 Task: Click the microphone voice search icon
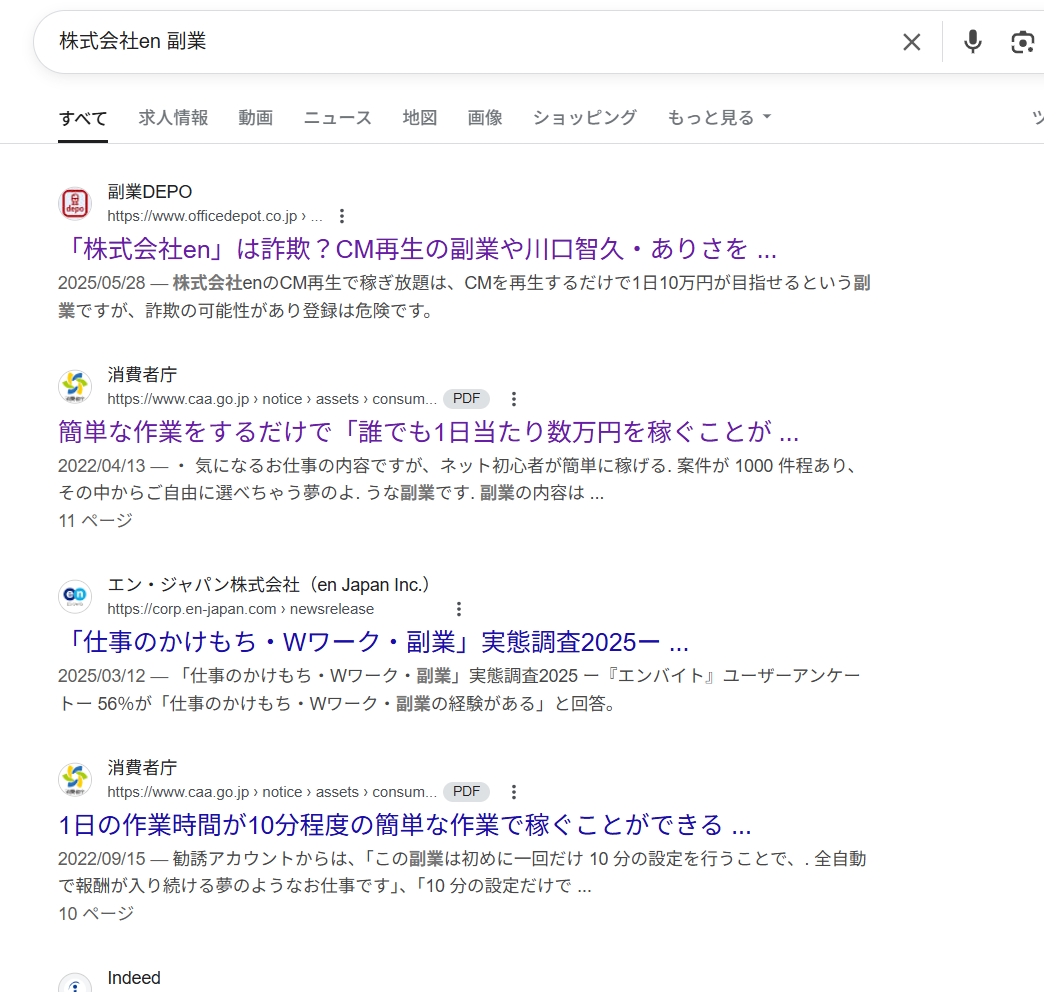tap(971, 42)
